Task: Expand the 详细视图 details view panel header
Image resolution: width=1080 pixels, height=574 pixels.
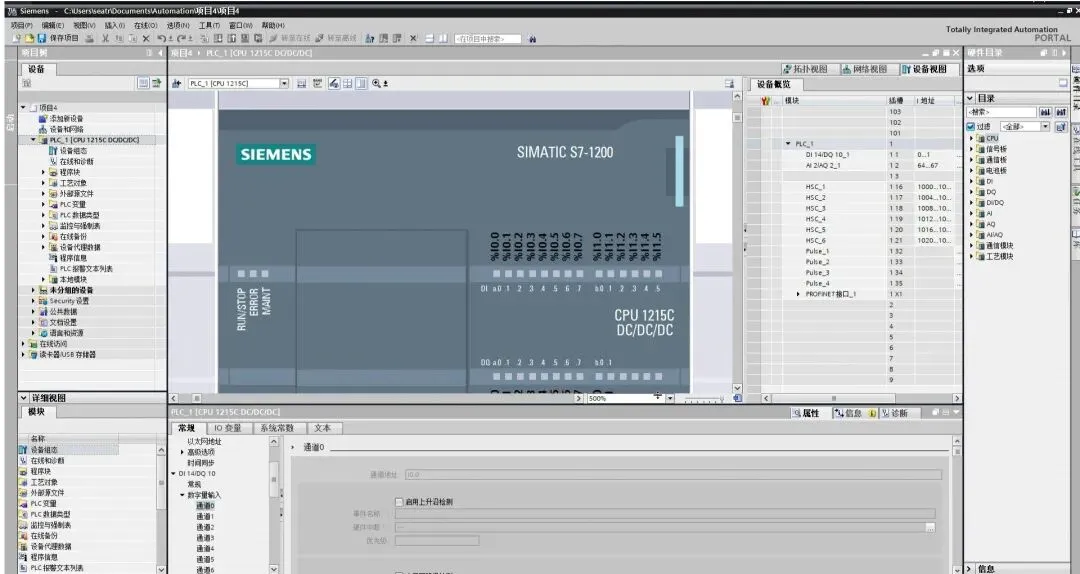Action: [x=23, y=398]
